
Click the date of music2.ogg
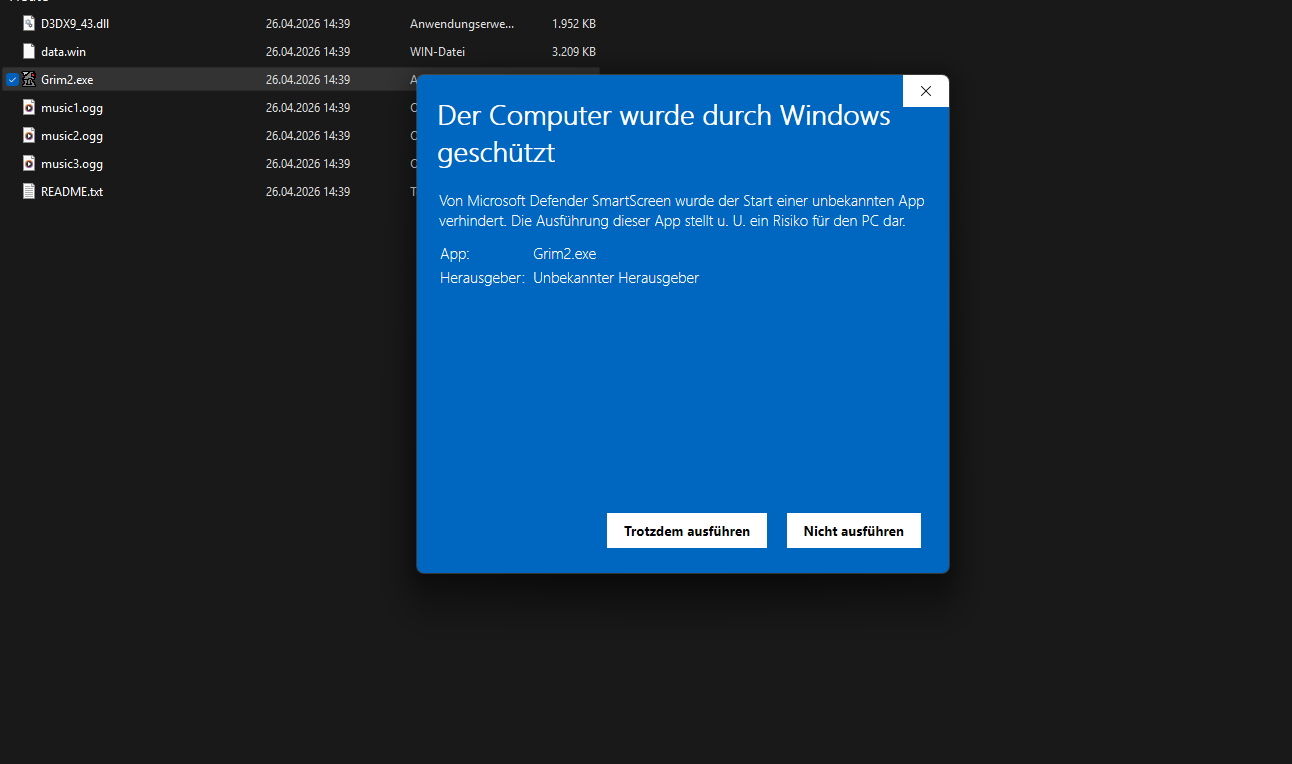[308, 135]
